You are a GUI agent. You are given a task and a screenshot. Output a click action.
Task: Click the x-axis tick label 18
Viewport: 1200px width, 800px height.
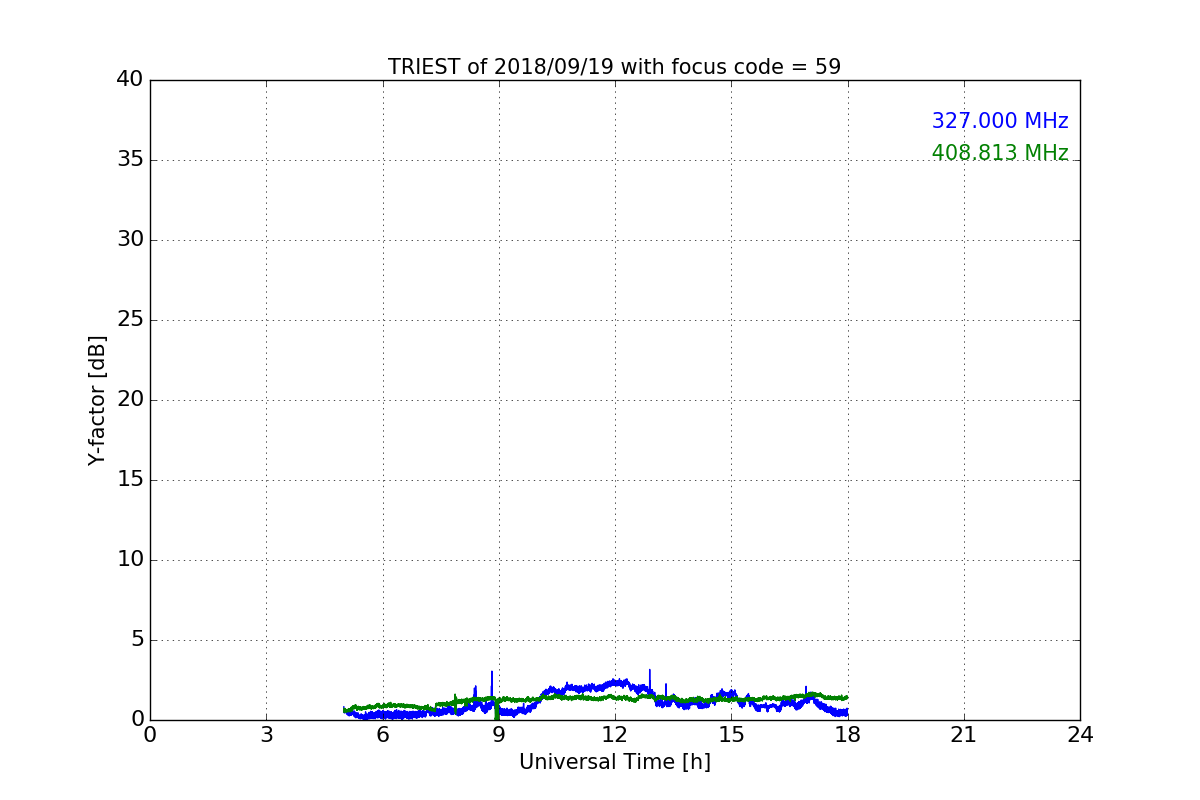(847, 735)
